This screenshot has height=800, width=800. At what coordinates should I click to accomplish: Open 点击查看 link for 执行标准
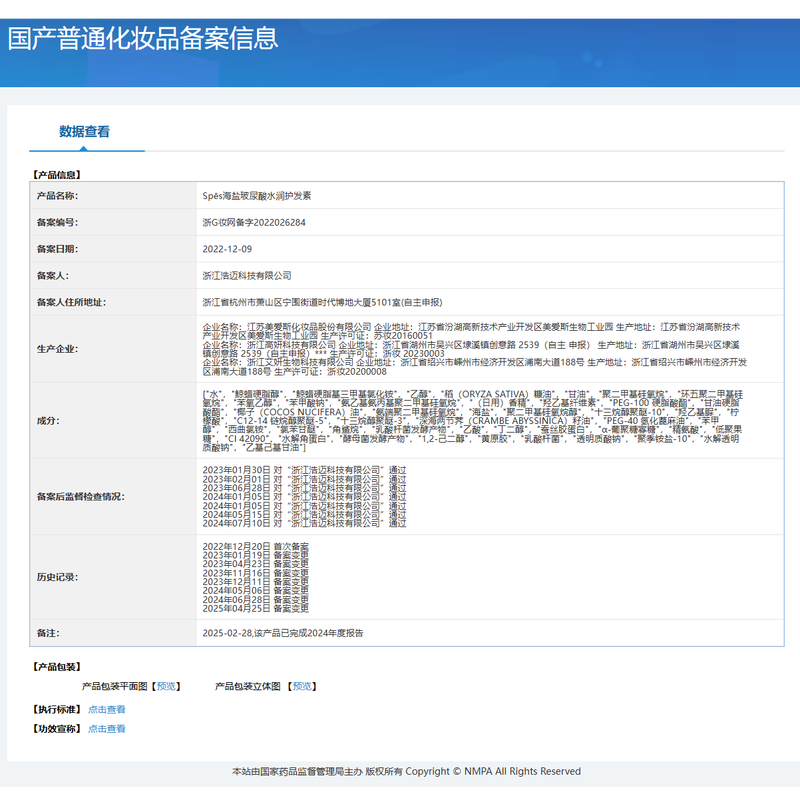(107, 709)
